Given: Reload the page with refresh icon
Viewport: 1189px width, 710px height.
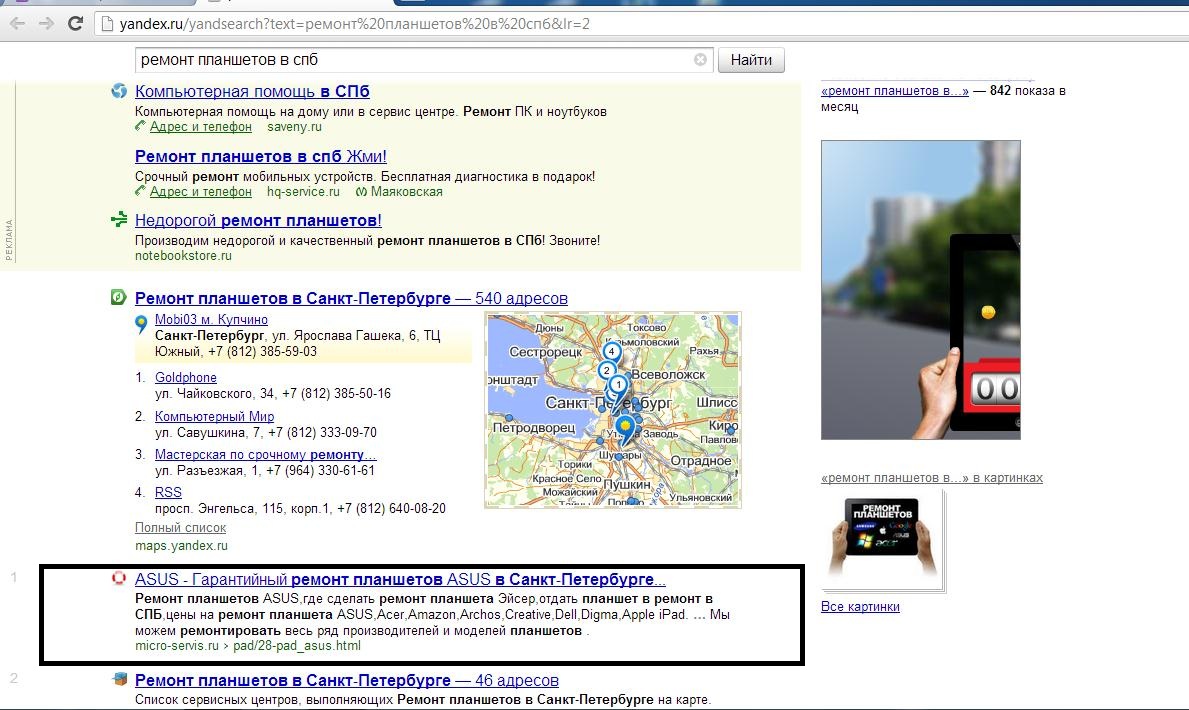Looking at the screenshot, I should (75, 24).
